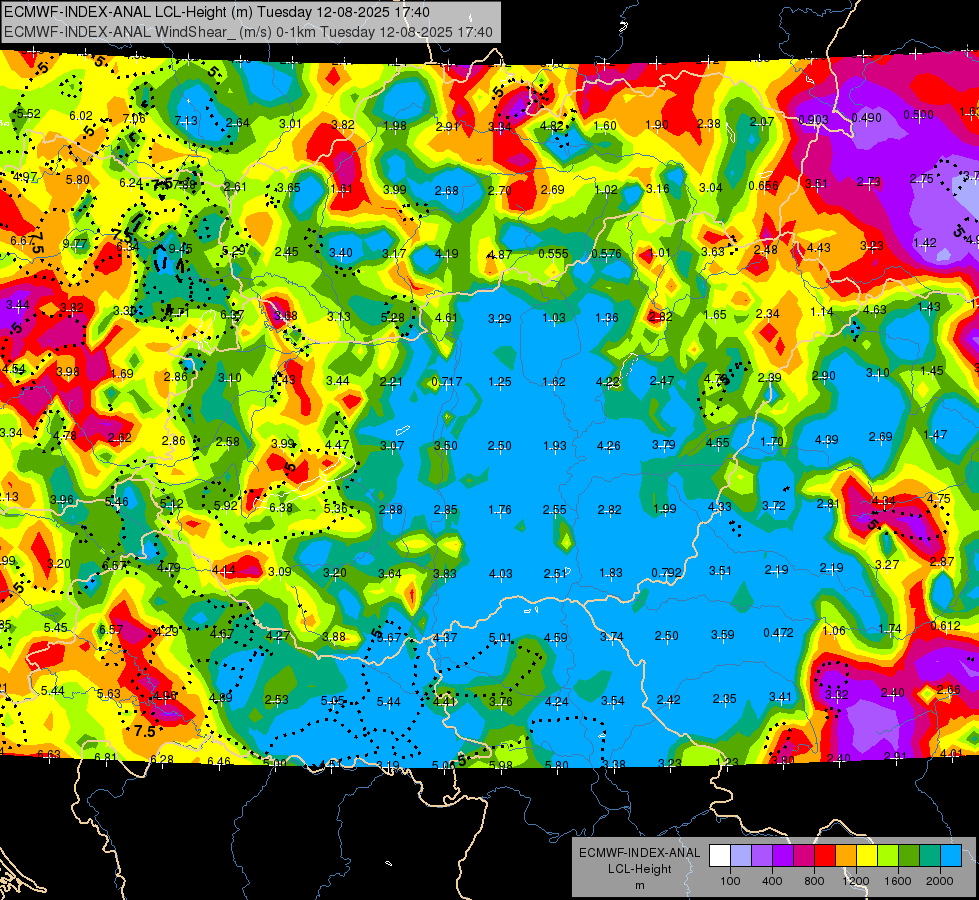Viewport: 979px width, 900px height.
Task: Click the wind shear value 0.903
Action: (x=814, y=120)
